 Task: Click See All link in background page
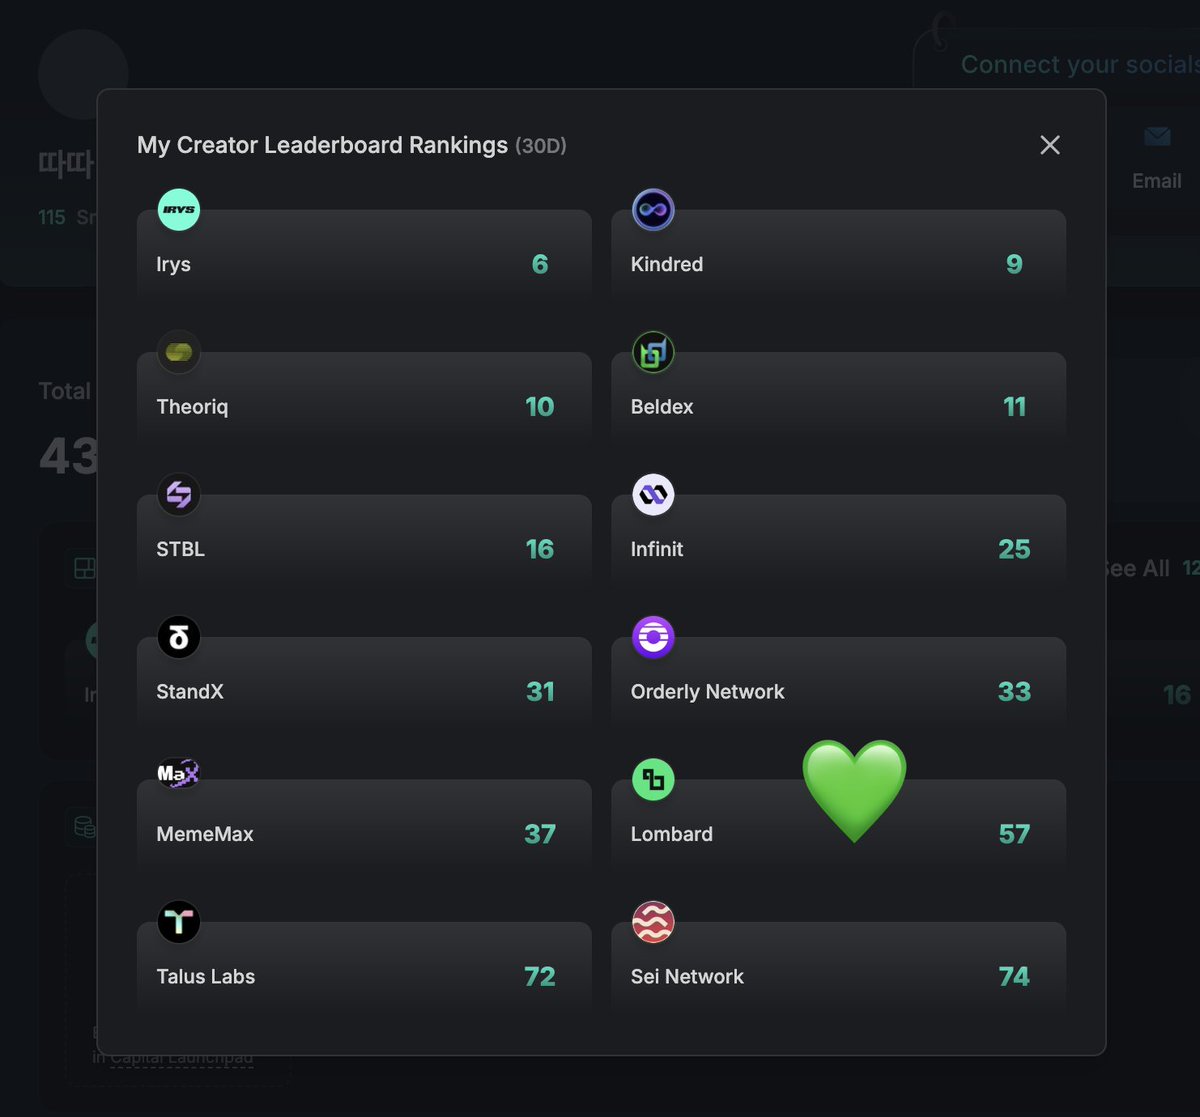tap(1135, 569)
